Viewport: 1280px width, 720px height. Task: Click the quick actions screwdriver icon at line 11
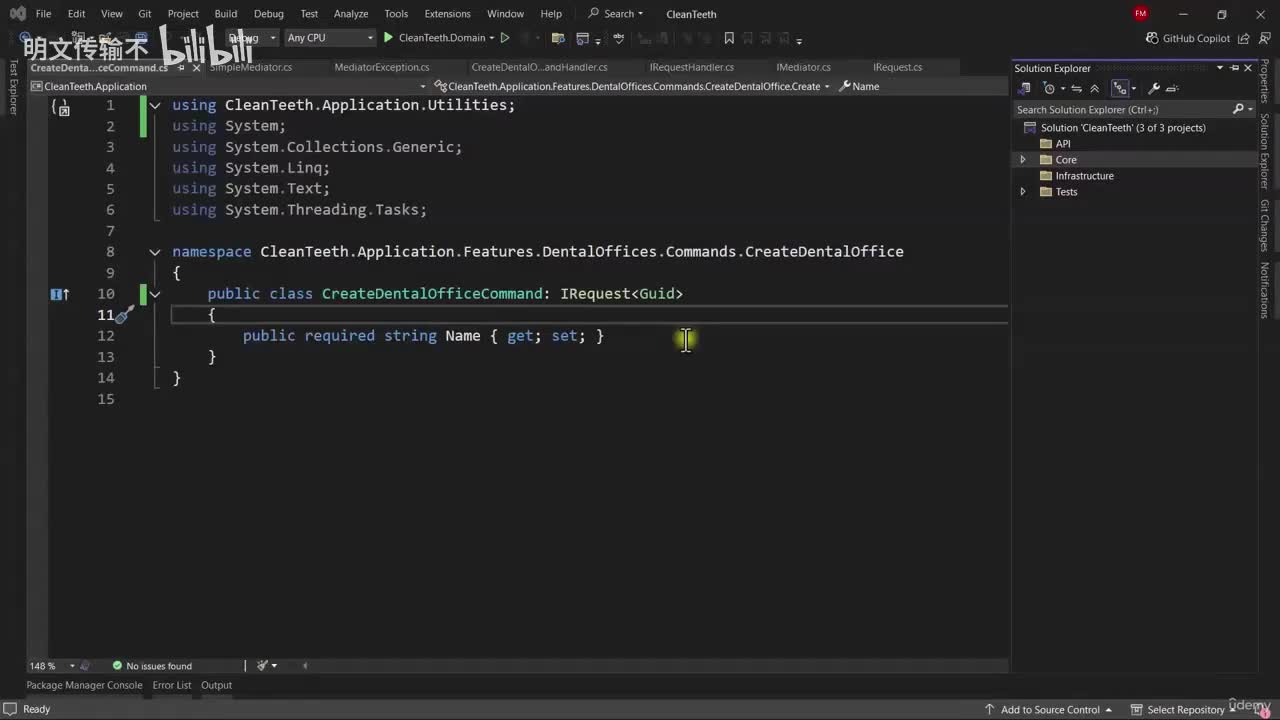click(x=125, y=315)
